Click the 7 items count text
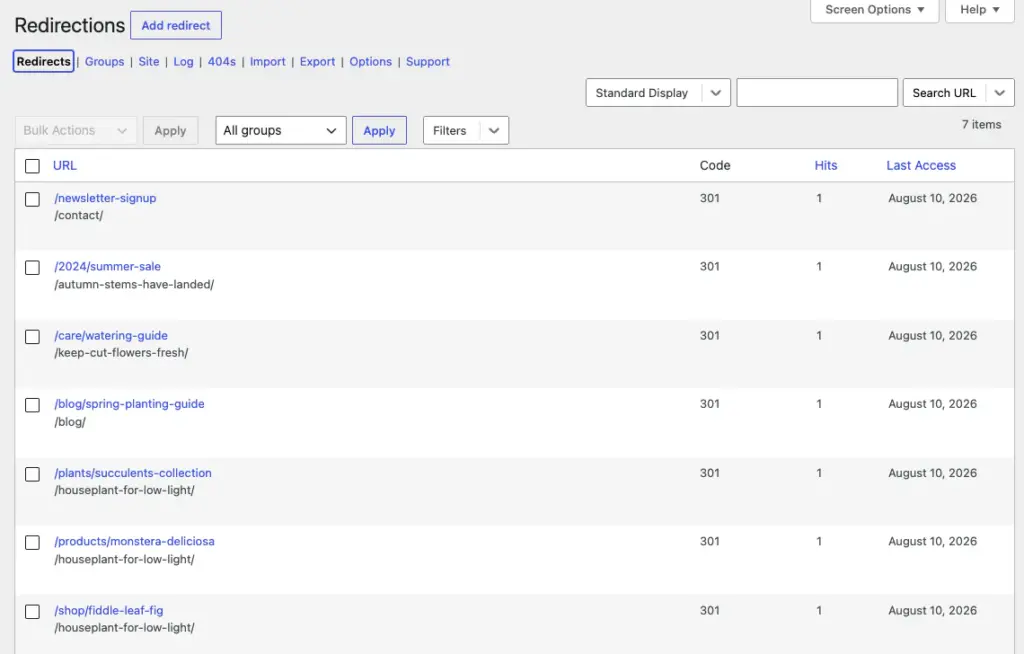 pyautogui.click(x=981, y=124)
